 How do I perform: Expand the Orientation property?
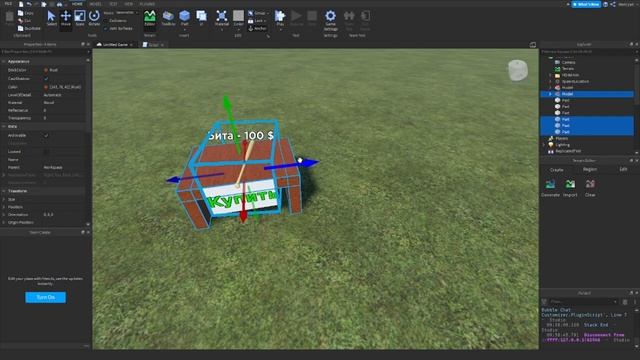[x=4, y=215]
